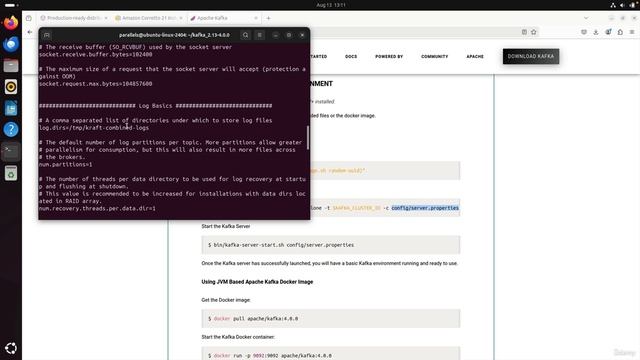The width and height of the screenshot is (640, 360).
Task: Open the volume icon in the top bar
Action: (622, 5)
